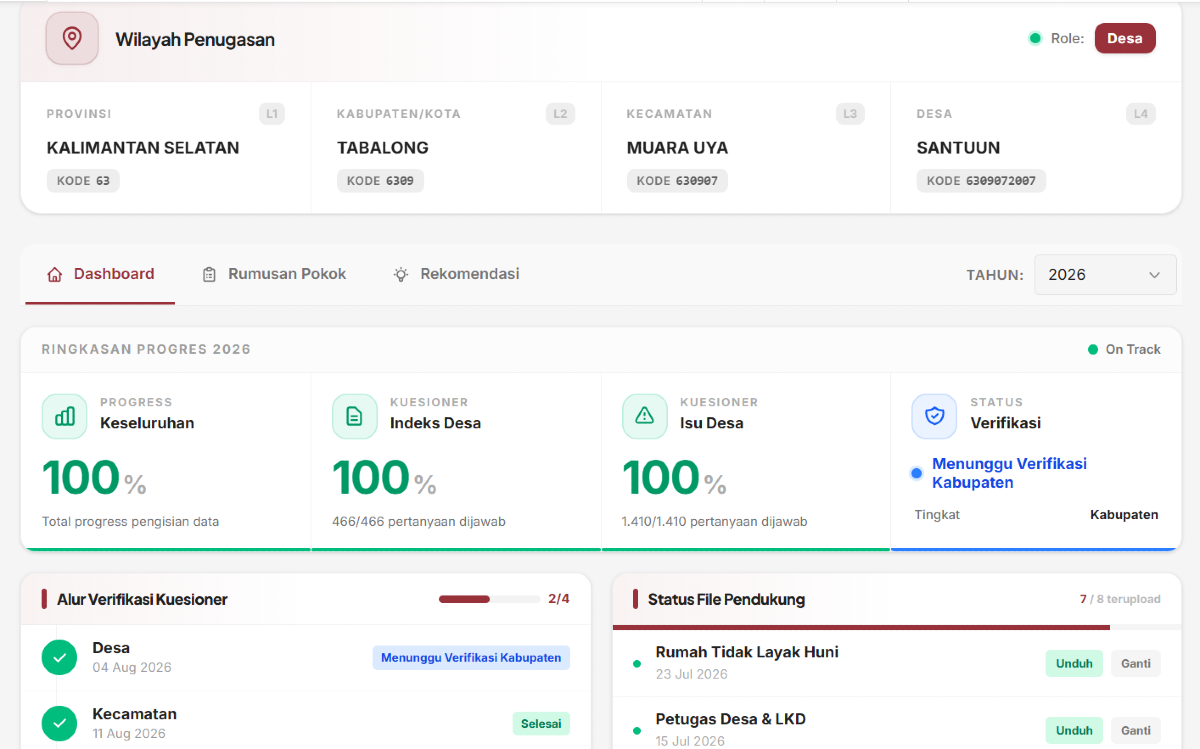Click the green check icon for Kecamatan step
Screen dimensions: 1200x749
pos(60,723)
